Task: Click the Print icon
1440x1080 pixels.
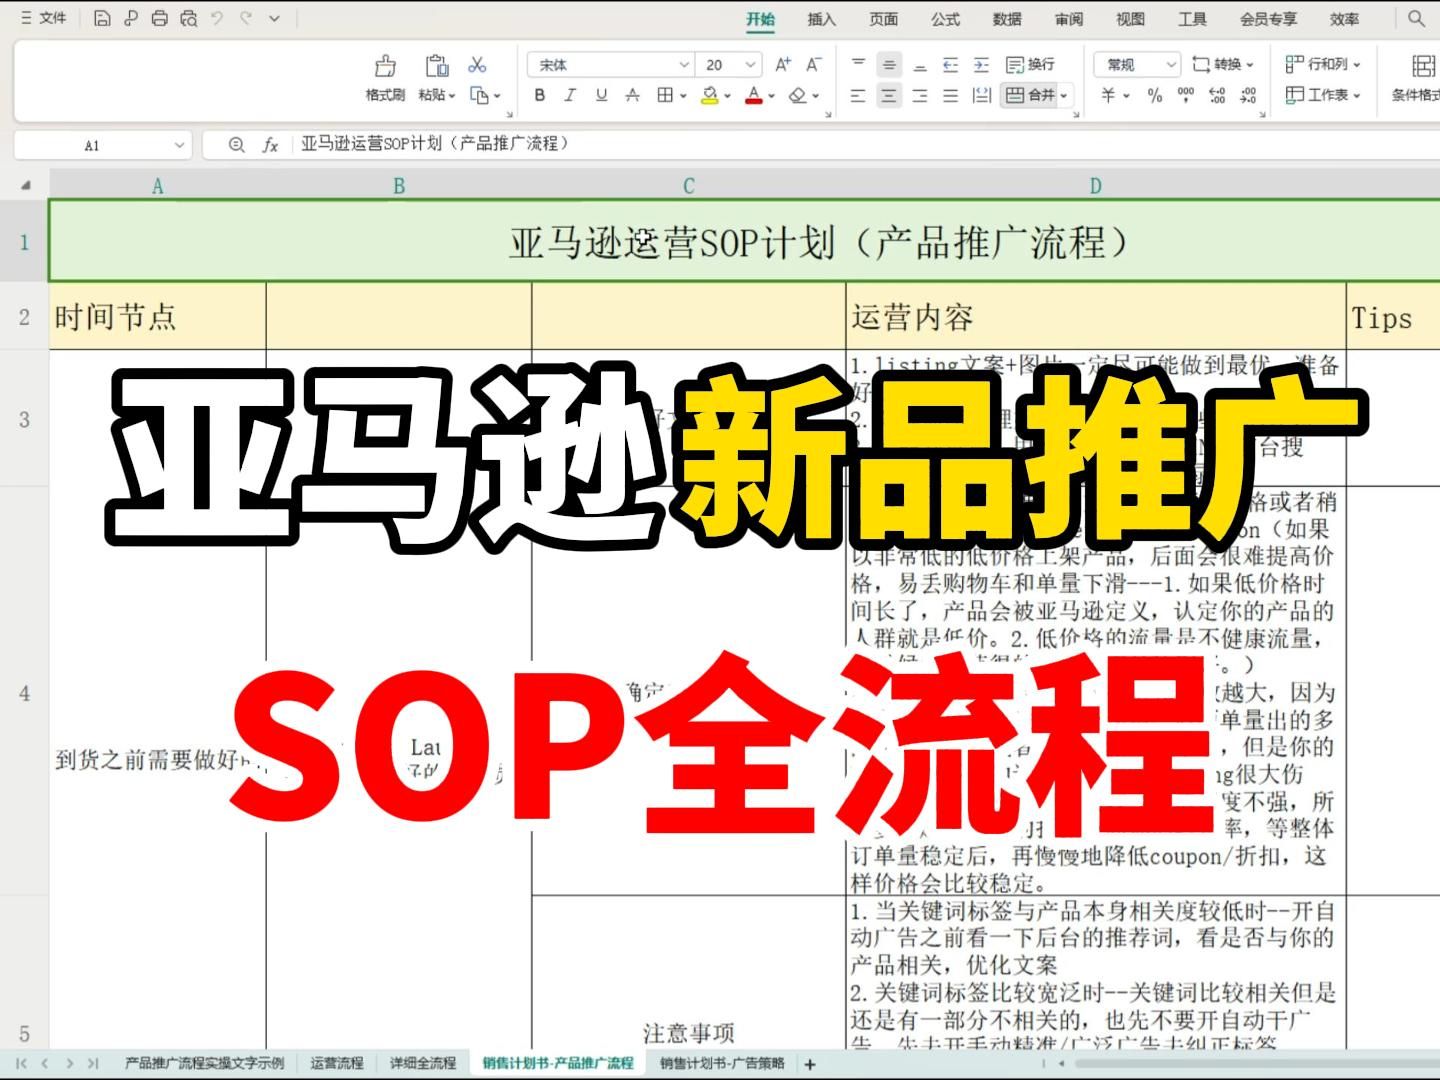Action: [x=159, y=18]
